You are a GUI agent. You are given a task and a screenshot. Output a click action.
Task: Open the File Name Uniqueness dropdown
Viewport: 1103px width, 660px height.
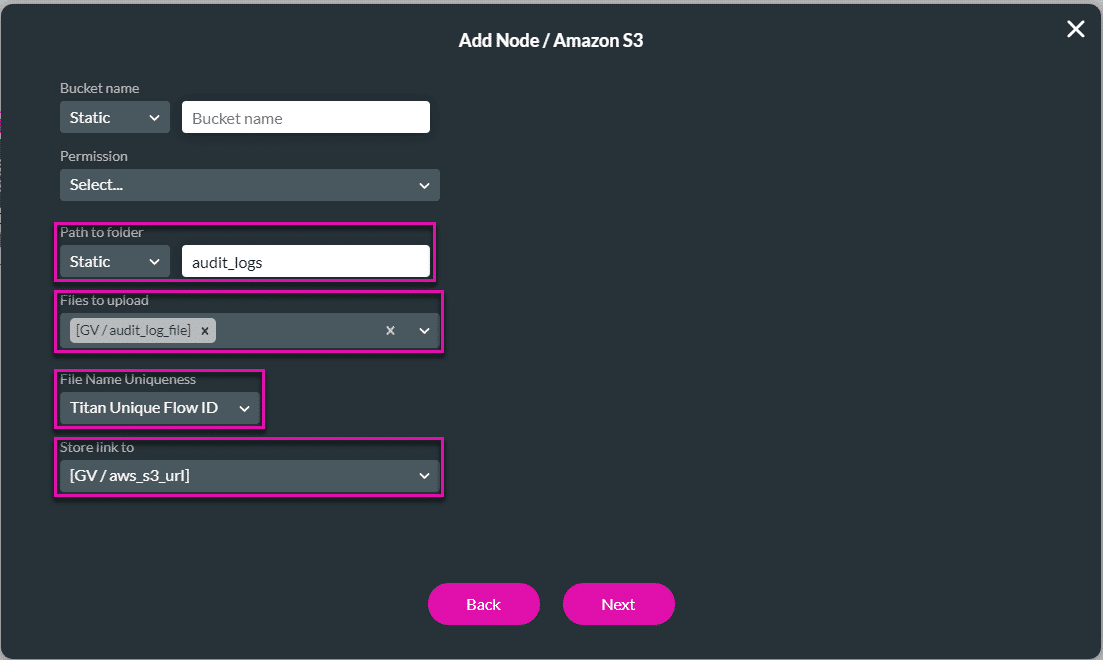point(158,408)
